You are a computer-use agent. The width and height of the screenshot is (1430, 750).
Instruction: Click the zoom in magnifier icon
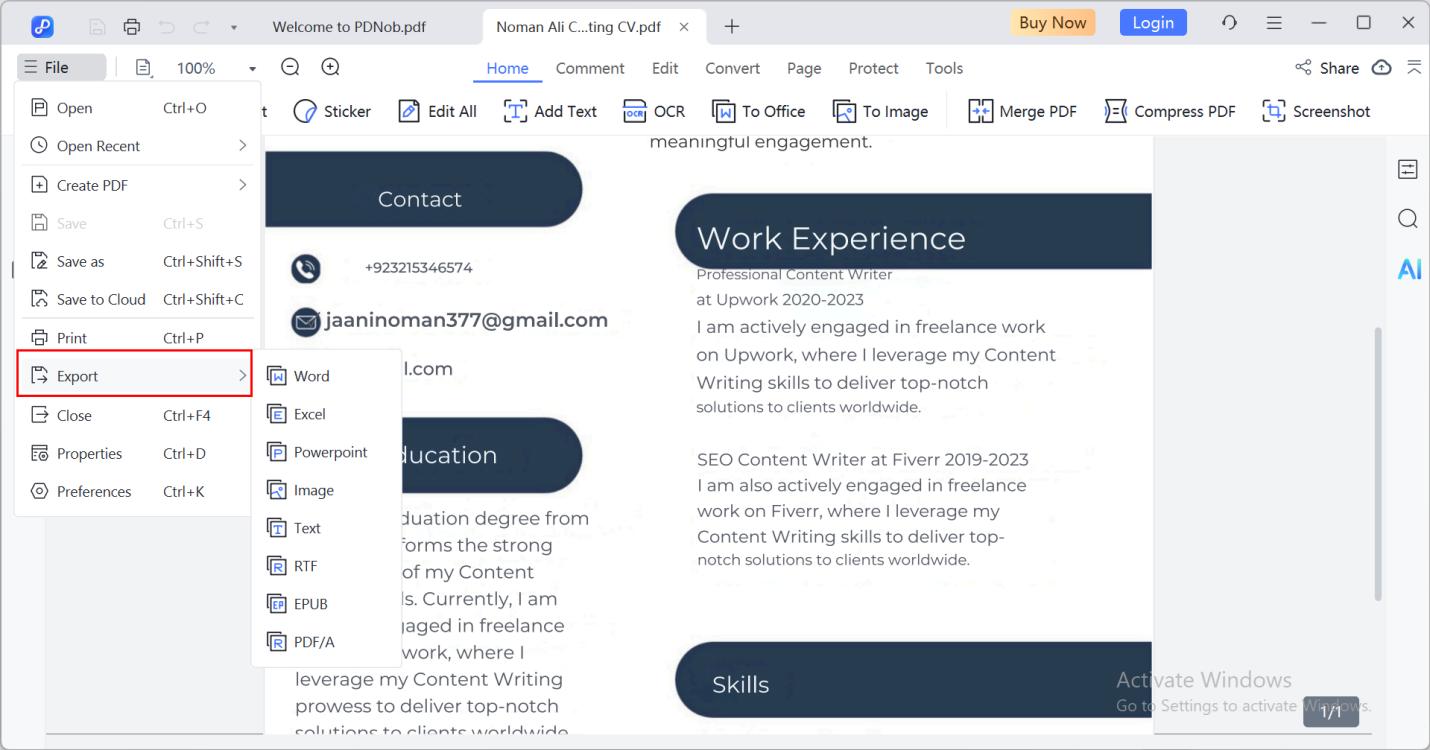coord(330,67)
